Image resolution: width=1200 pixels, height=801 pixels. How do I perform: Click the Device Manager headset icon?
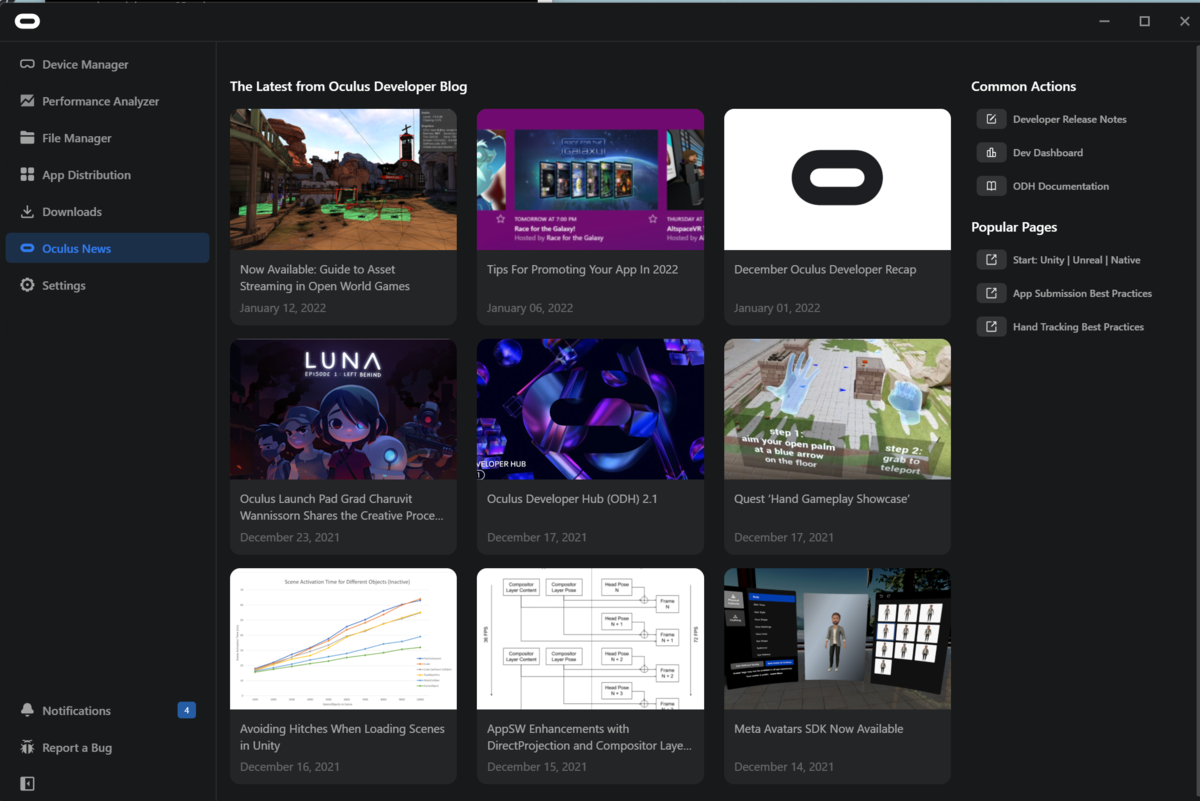coord(27,64)
